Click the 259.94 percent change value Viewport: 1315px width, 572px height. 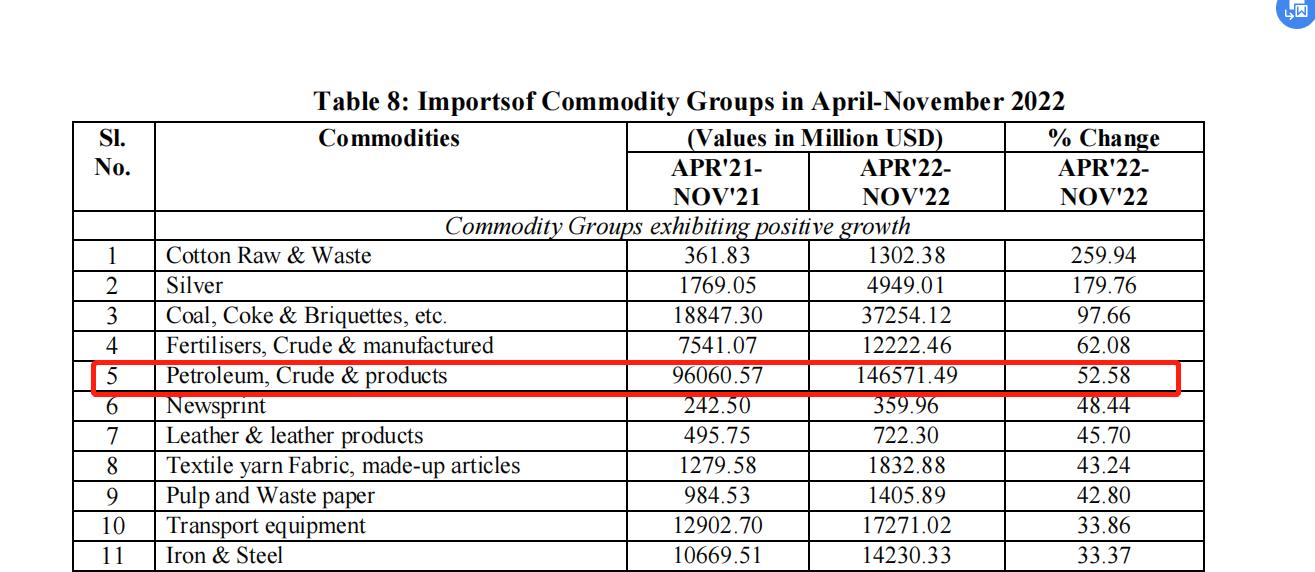[1103, 255]
